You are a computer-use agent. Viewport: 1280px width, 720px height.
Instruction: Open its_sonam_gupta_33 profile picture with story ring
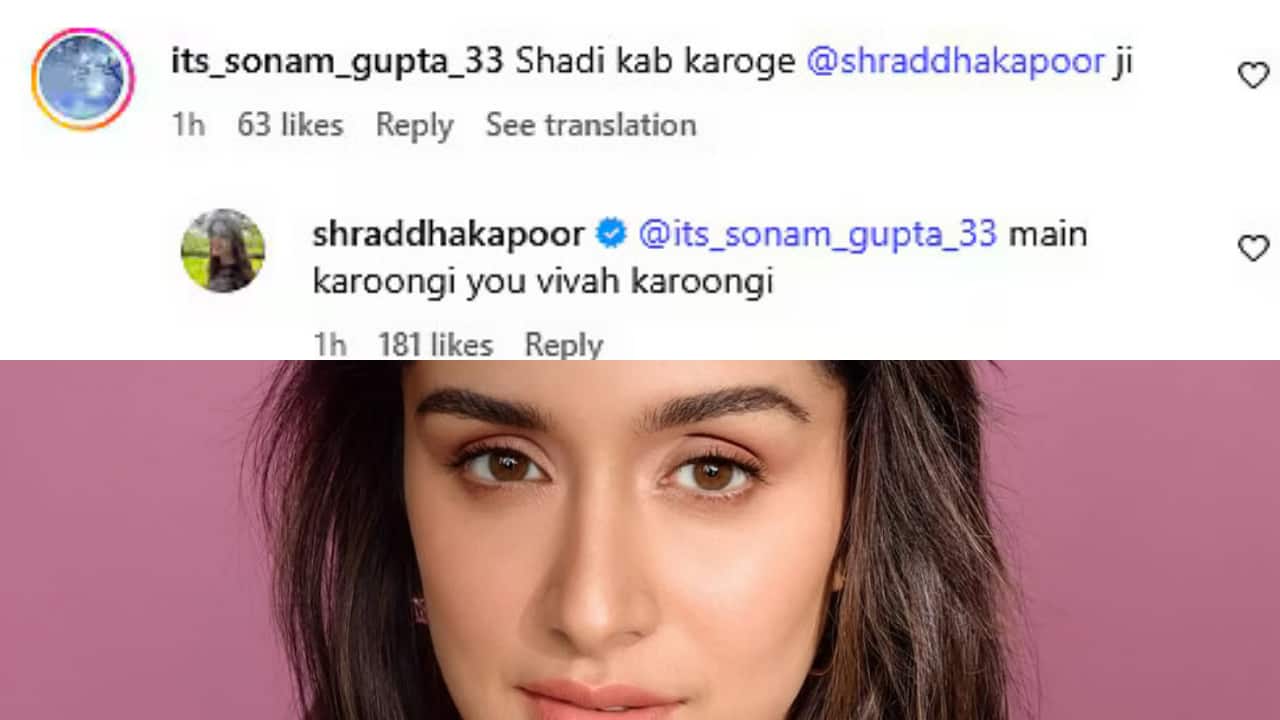83,79
